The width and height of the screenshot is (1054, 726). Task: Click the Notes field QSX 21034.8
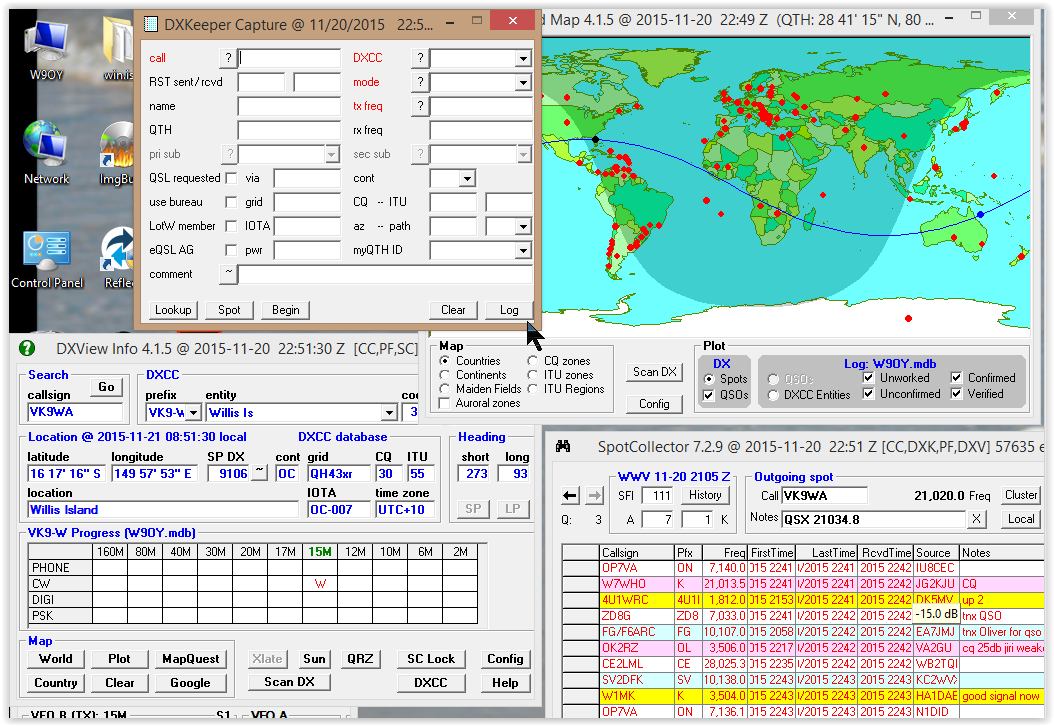click(x=874, y=519)
